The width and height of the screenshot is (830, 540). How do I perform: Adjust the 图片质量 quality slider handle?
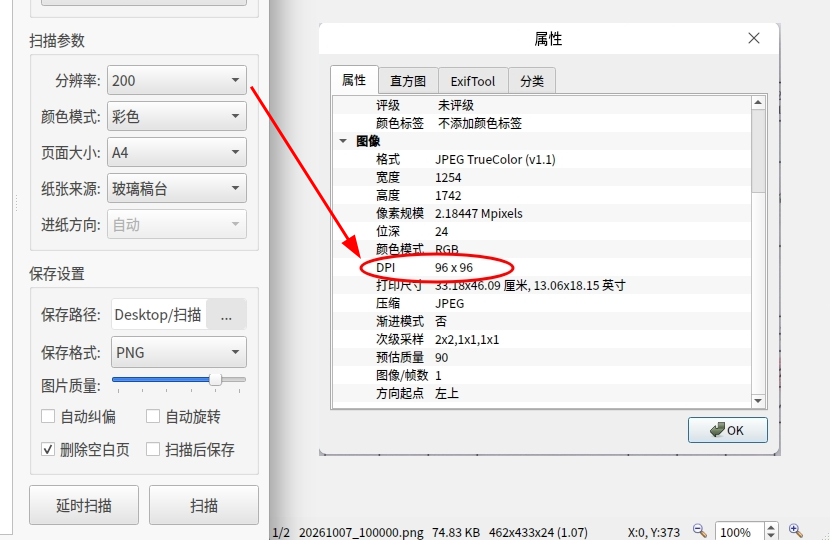coord(215,380)
